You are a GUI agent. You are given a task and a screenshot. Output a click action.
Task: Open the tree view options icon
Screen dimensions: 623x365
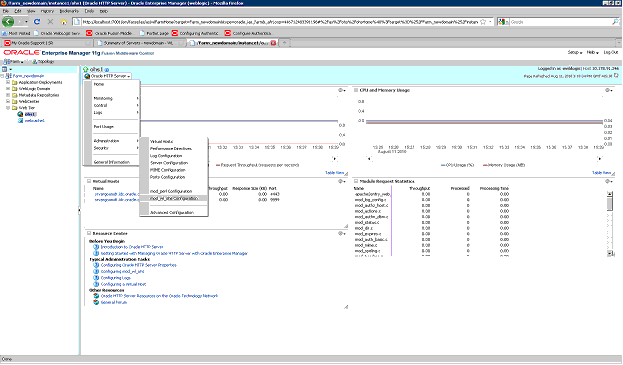click(x=5, y=70)
